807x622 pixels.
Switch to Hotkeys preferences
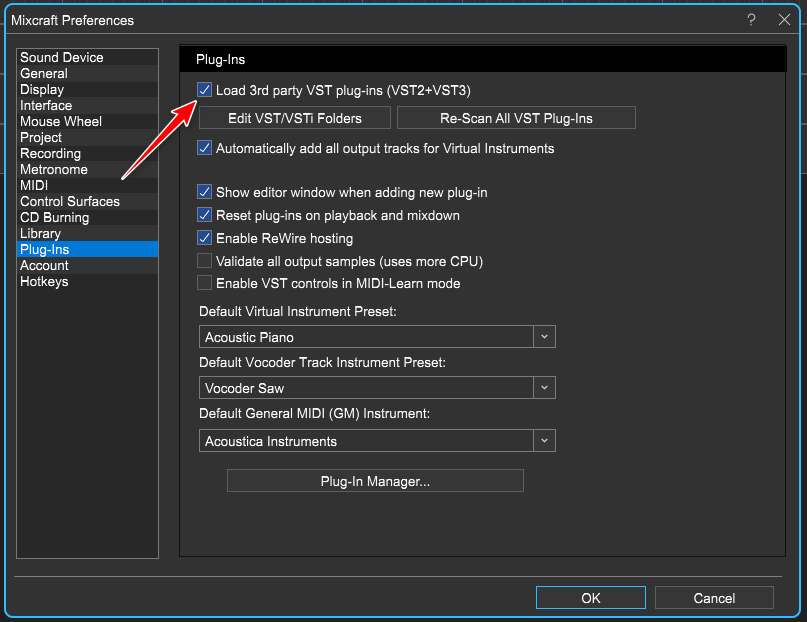[x=87, y=281]
